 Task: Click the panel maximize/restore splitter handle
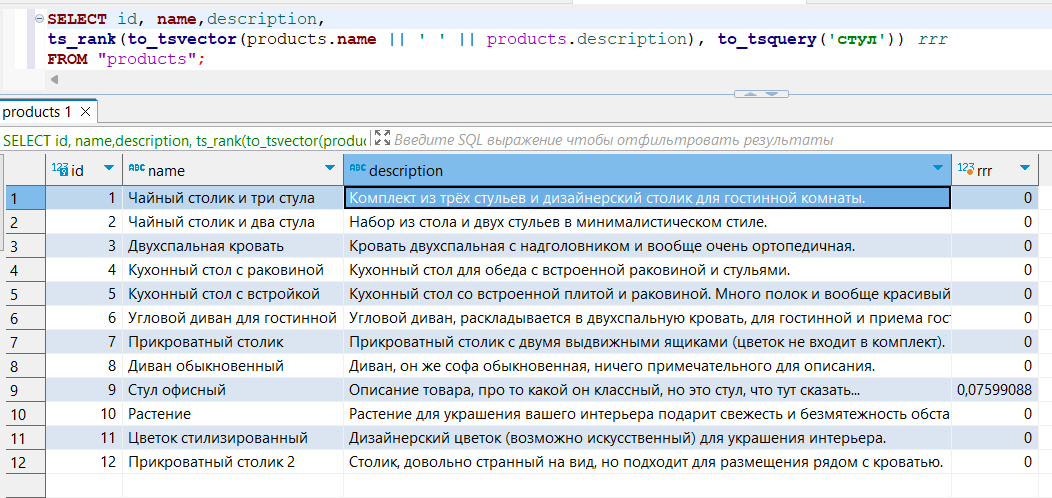tap(761, 94)
